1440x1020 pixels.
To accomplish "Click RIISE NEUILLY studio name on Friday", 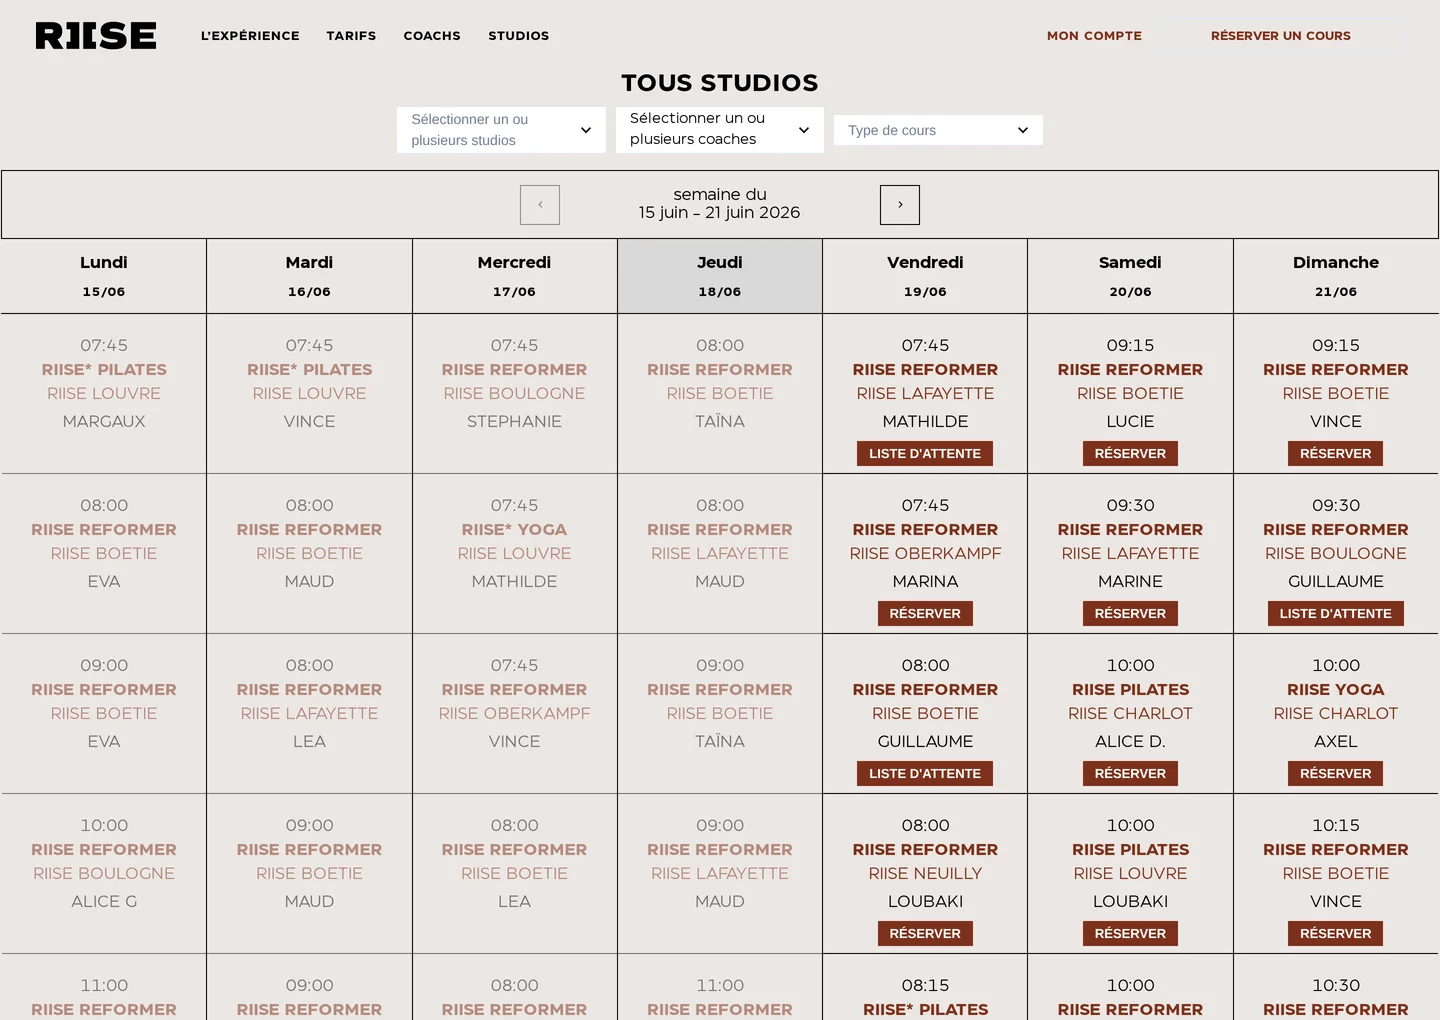I will tap(925, 874).
